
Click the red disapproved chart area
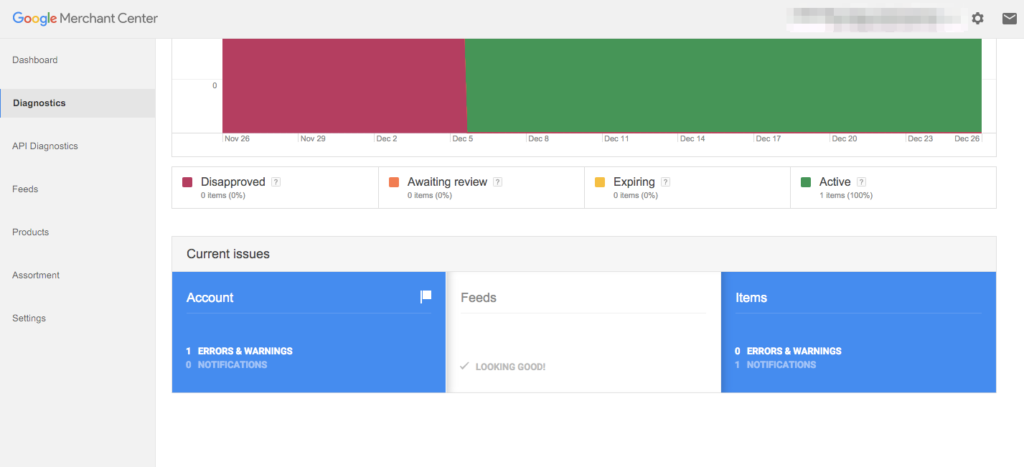(x=344, y=86)
